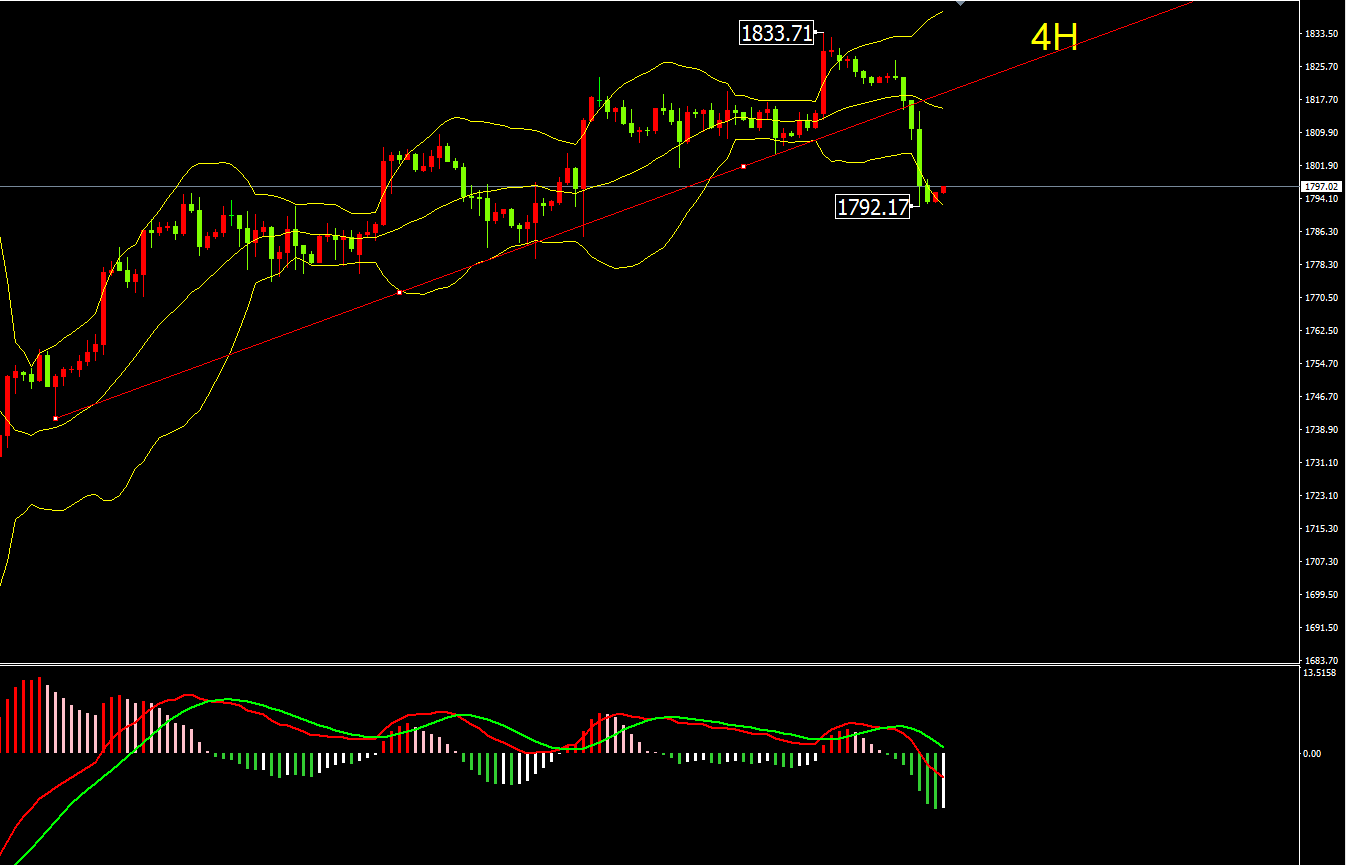Click the 1770.50 price scale value
Image resolution: width=1347 pixels, height=865 pixels.
coord(1321,298)
